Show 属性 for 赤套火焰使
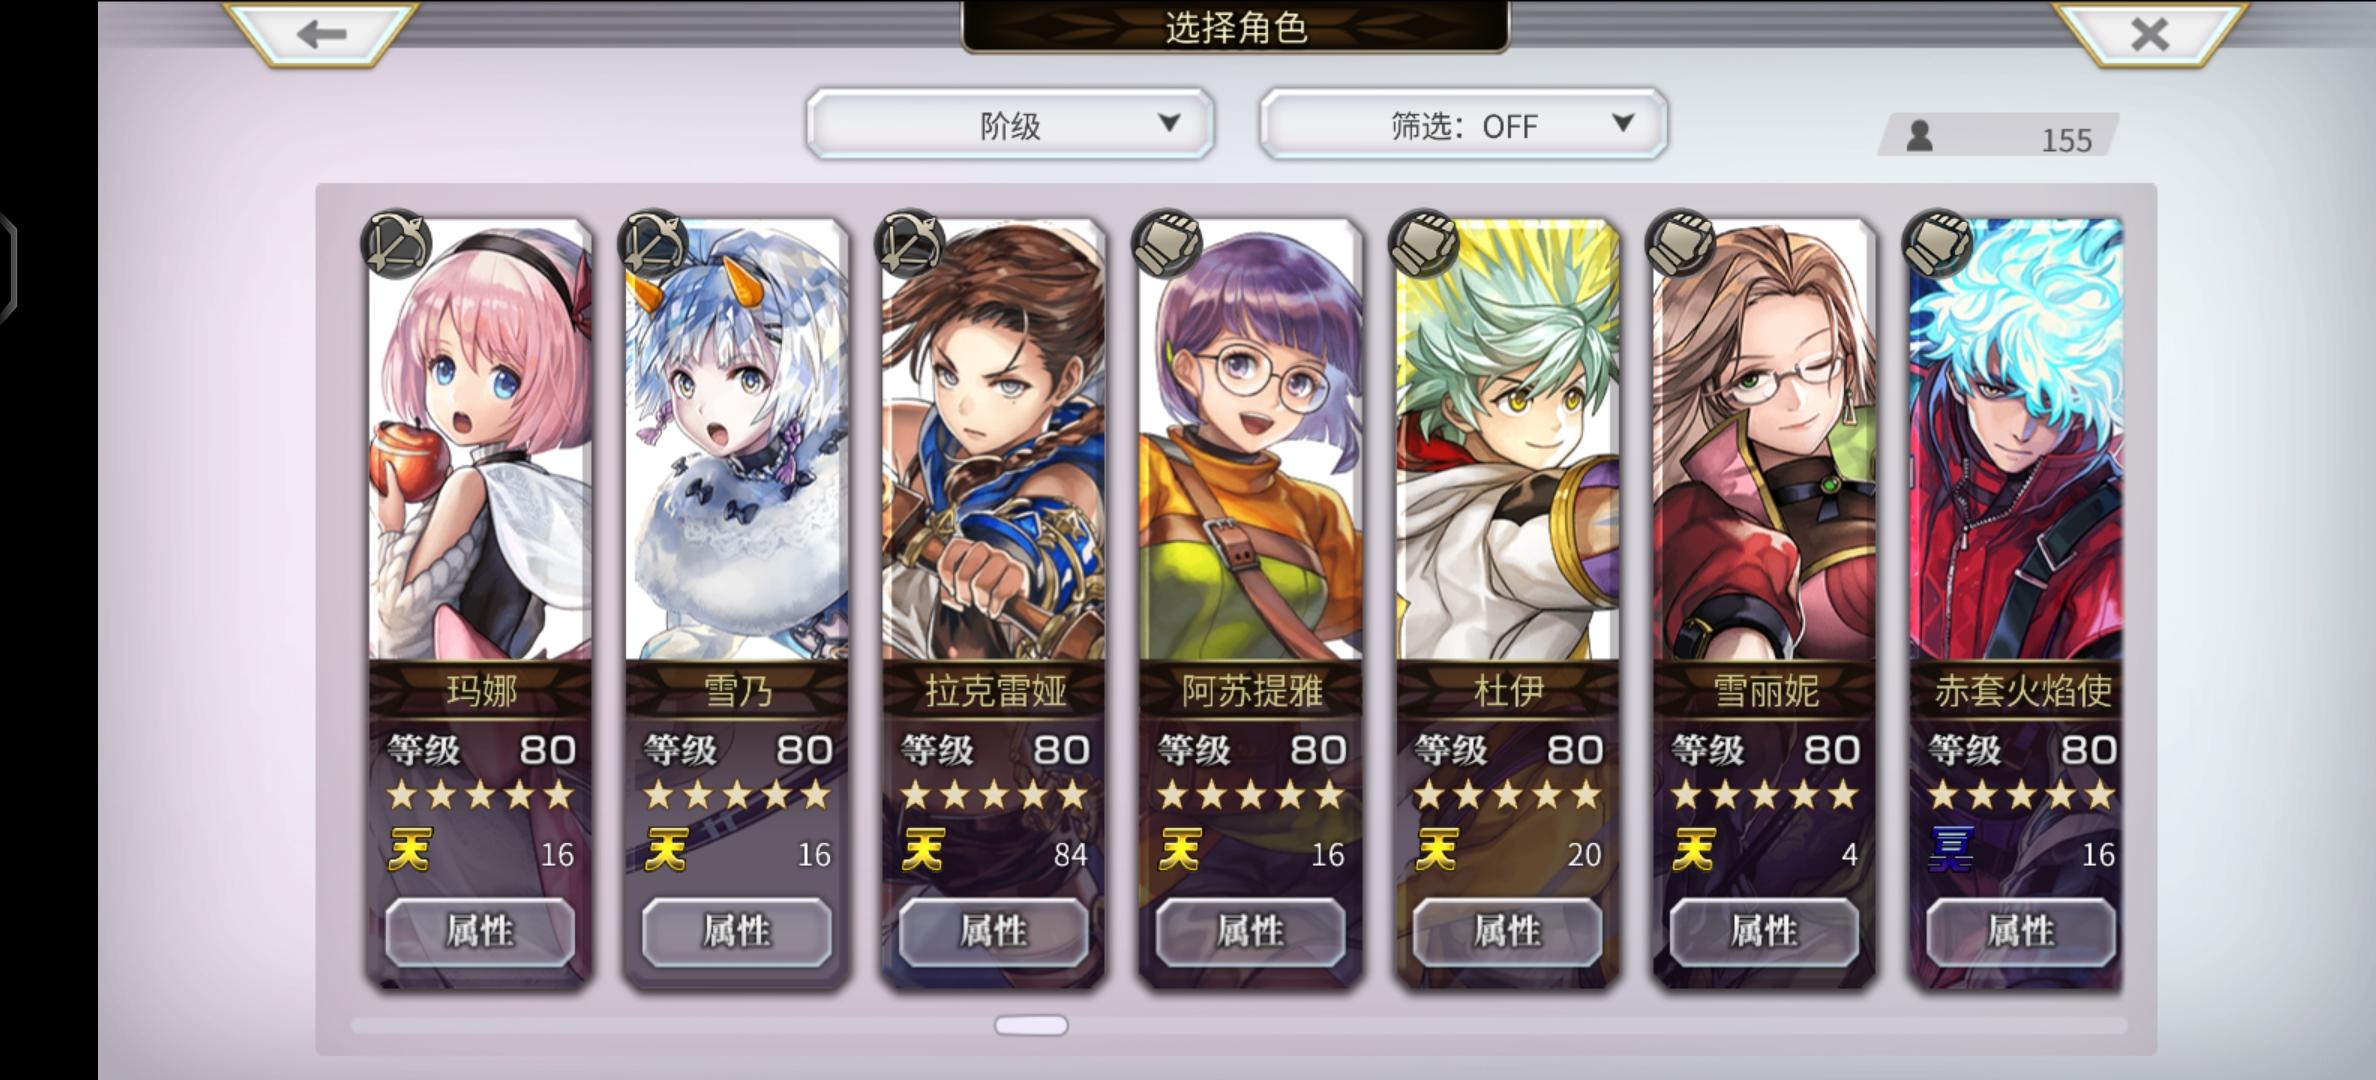Screen dimensions: 2376x1080 coord(2021,932)
